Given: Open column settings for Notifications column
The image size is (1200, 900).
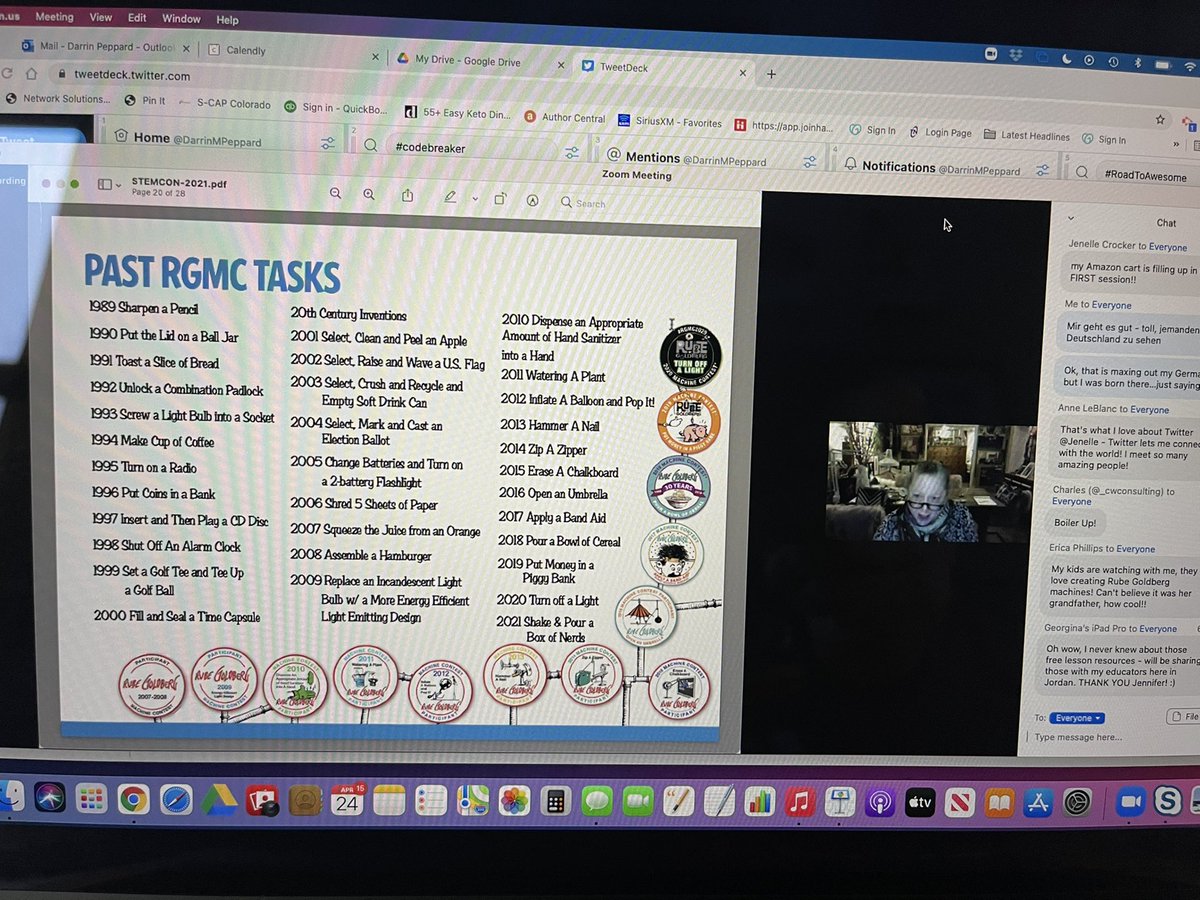Looking at the screenshot, I should click(x=1042, y=169).
